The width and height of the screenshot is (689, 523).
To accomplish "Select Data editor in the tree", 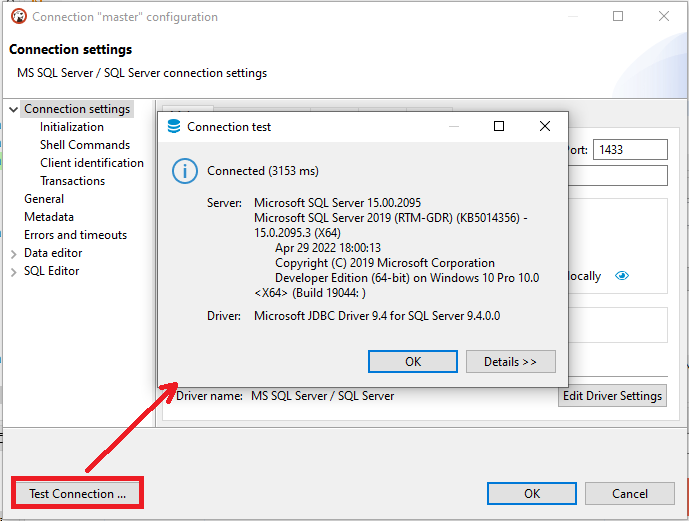I will click(x=53, y=253).
